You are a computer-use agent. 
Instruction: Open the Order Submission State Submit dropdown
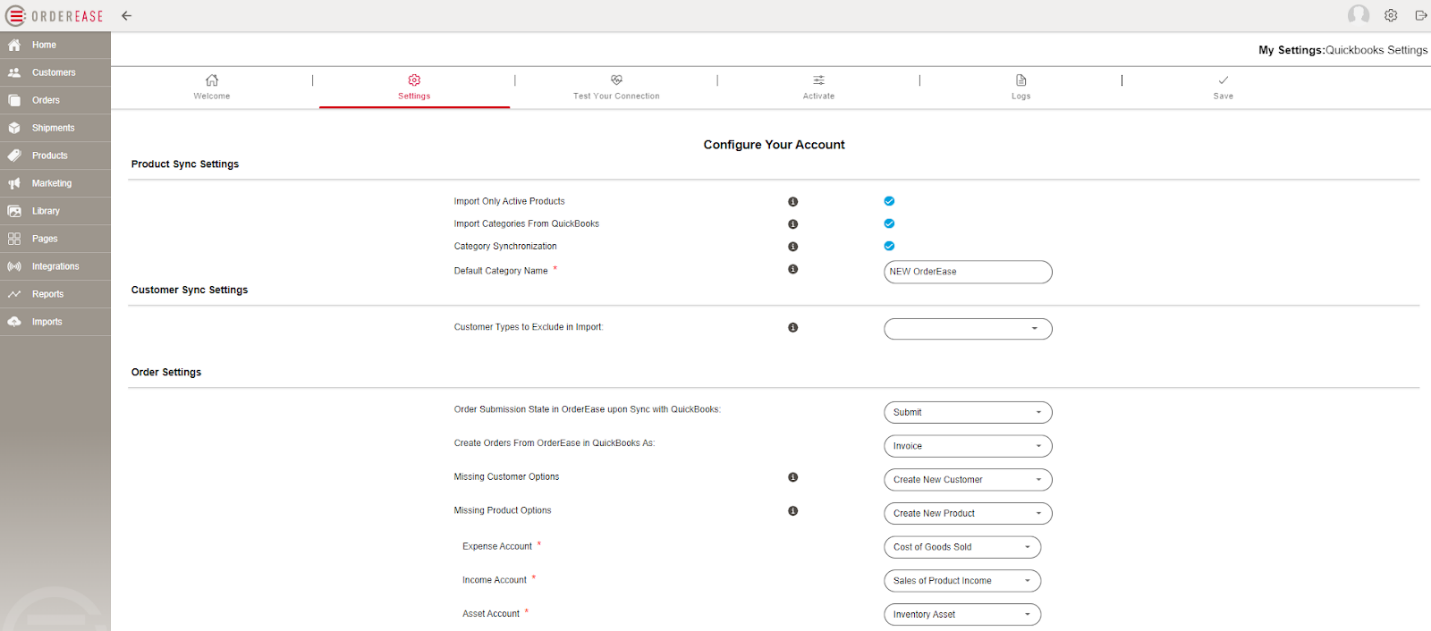coord(967,412)
